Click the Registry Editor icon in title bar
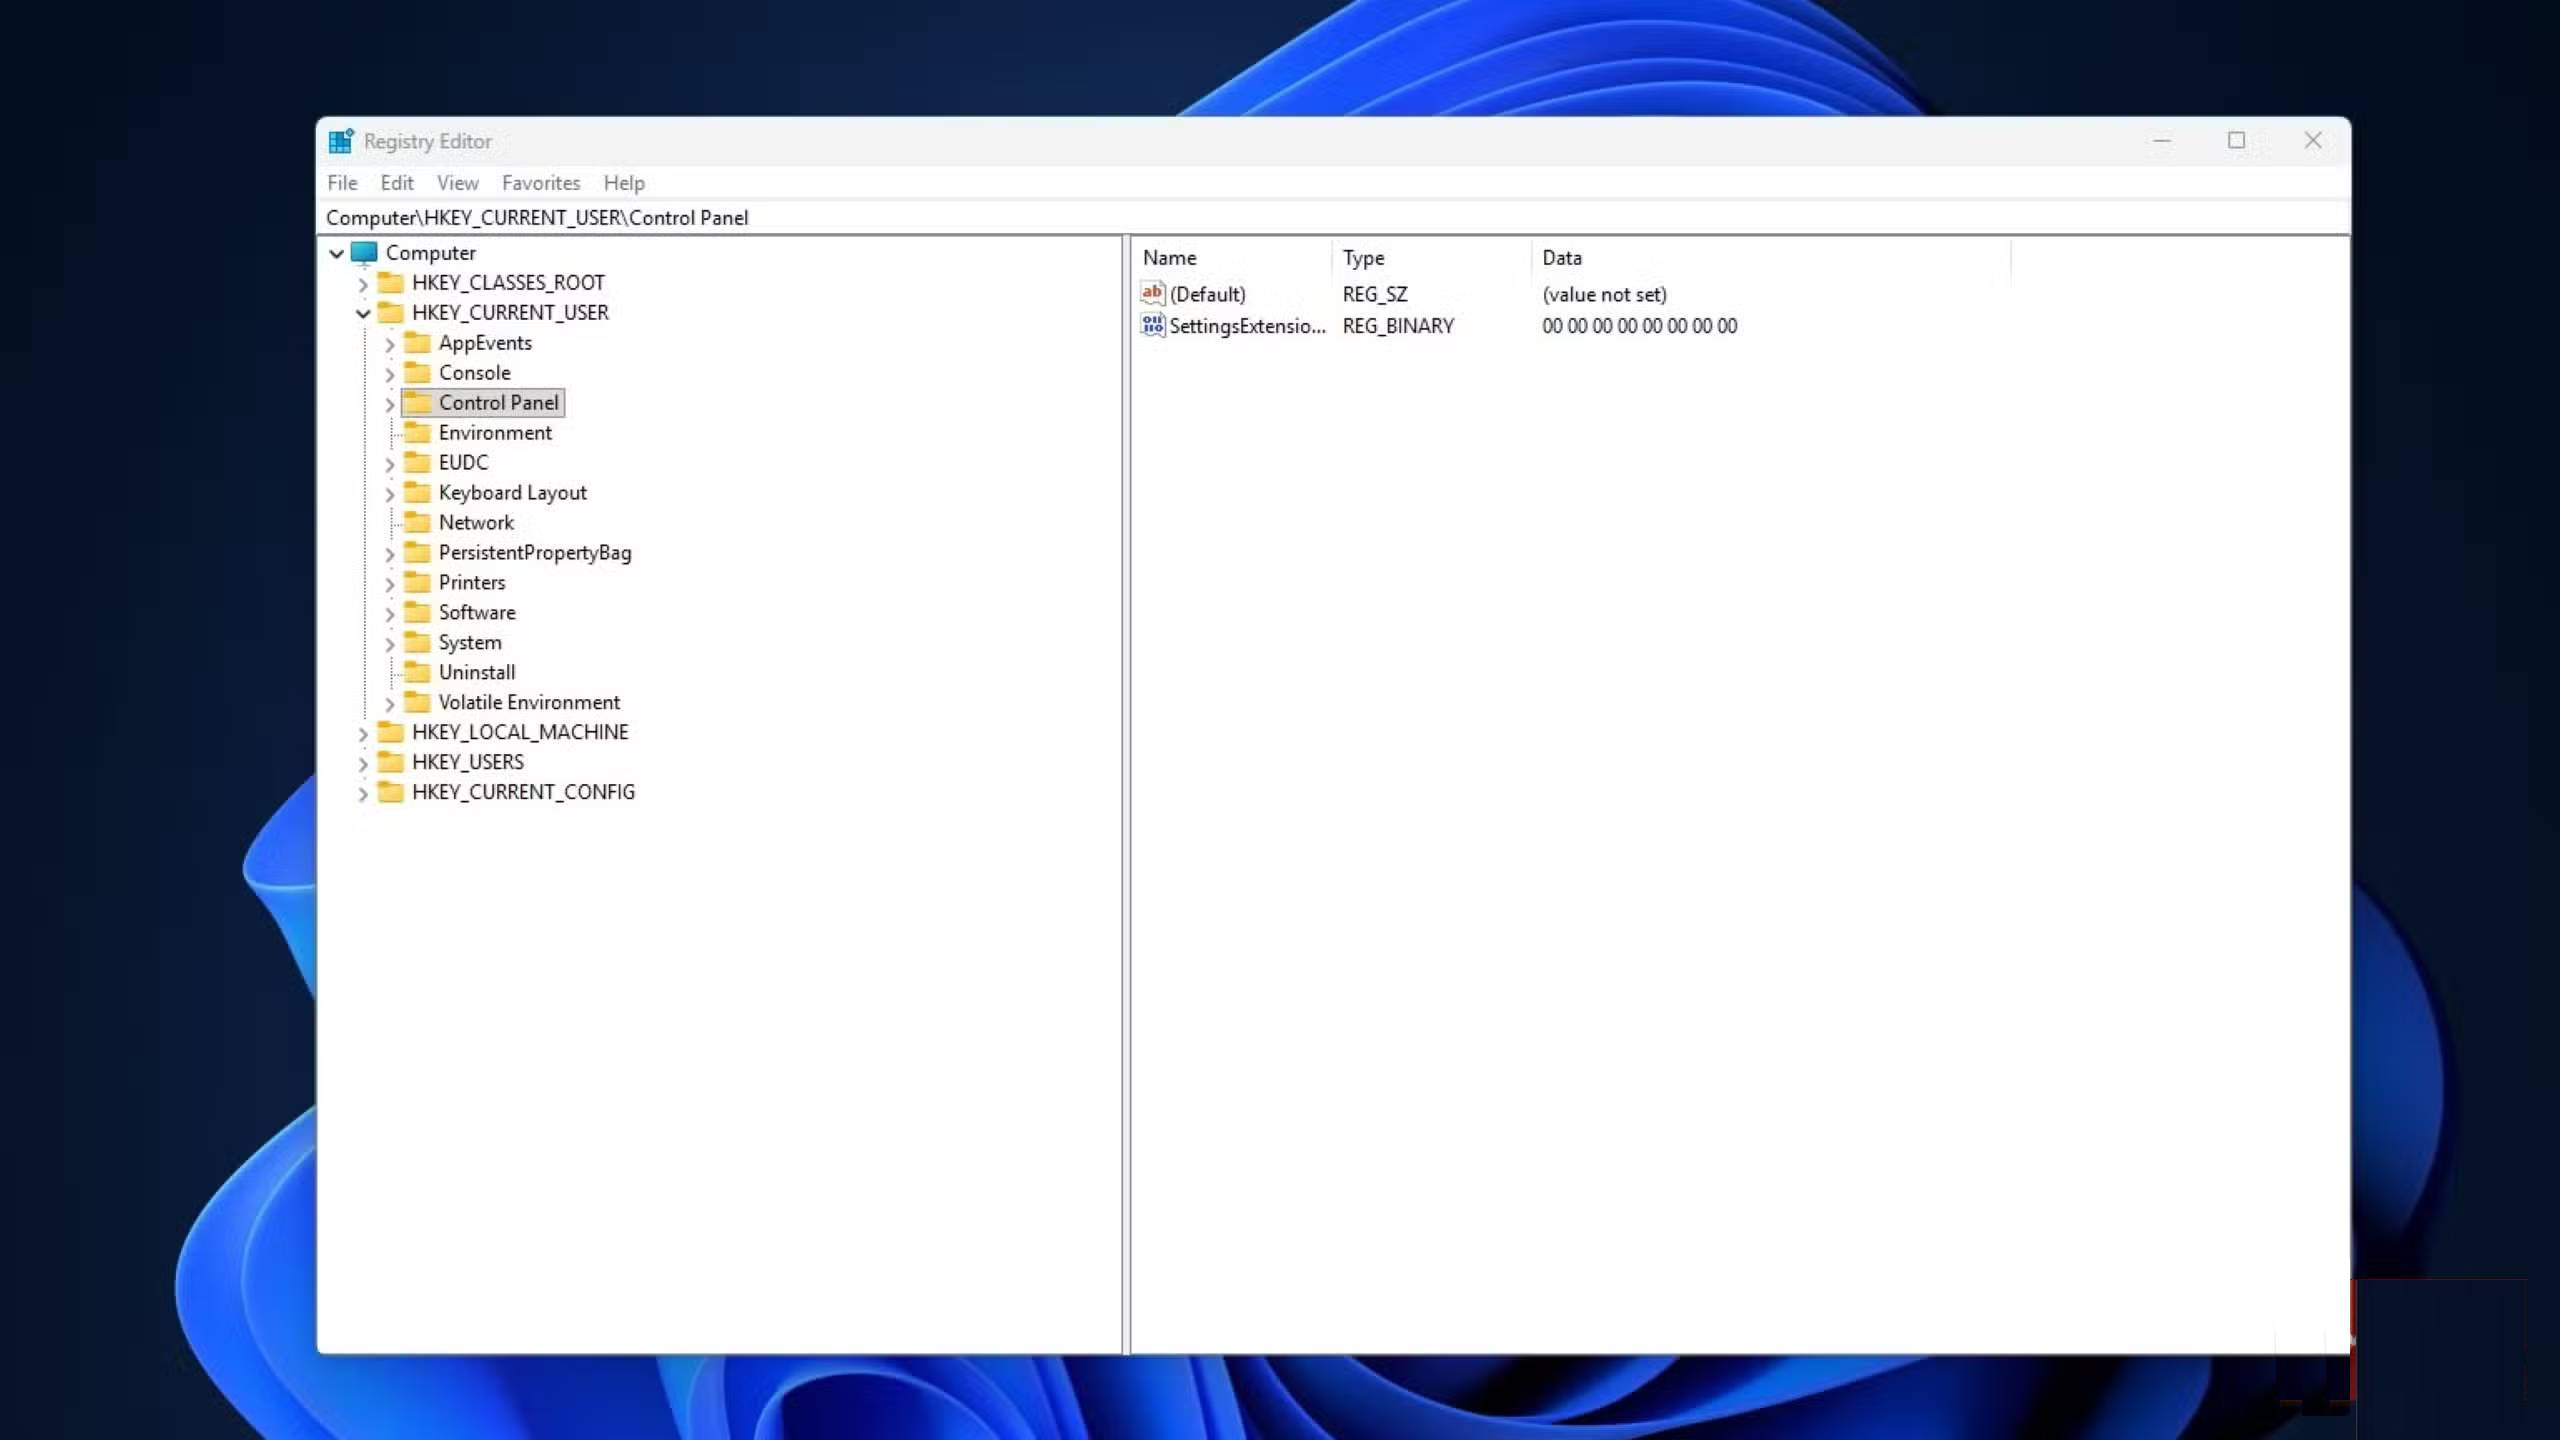 (340, 141)
